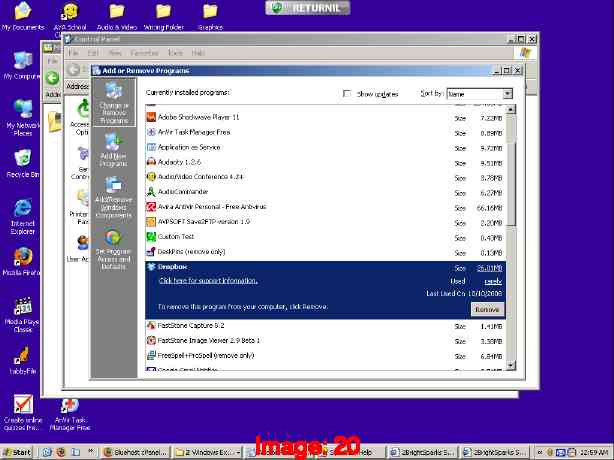The width and height of the screenshot is (614, 460).
Task: Select FastStone Capture 6.2 row
Action: [x=325, y=326]
